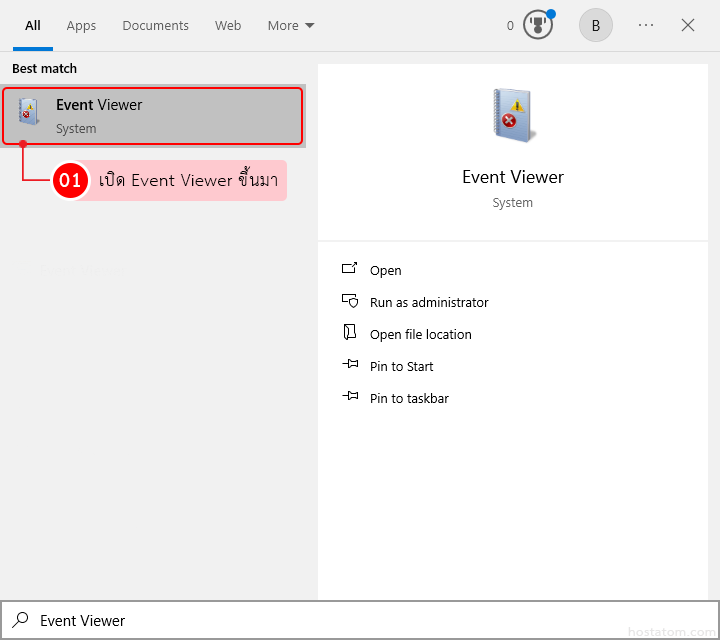Click the large Event Viewer icon in preview pane
Viewport: 720px width, 640px height.
[513, 116]
